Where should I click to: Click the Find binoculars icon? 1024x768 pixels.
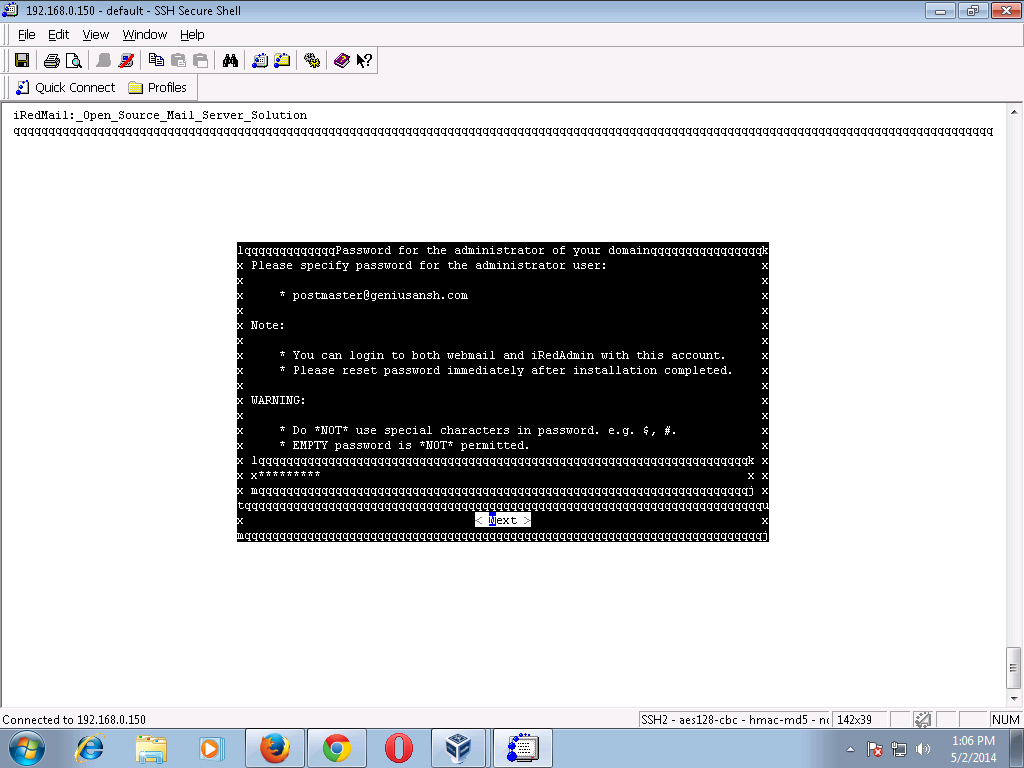coord(230,61)
